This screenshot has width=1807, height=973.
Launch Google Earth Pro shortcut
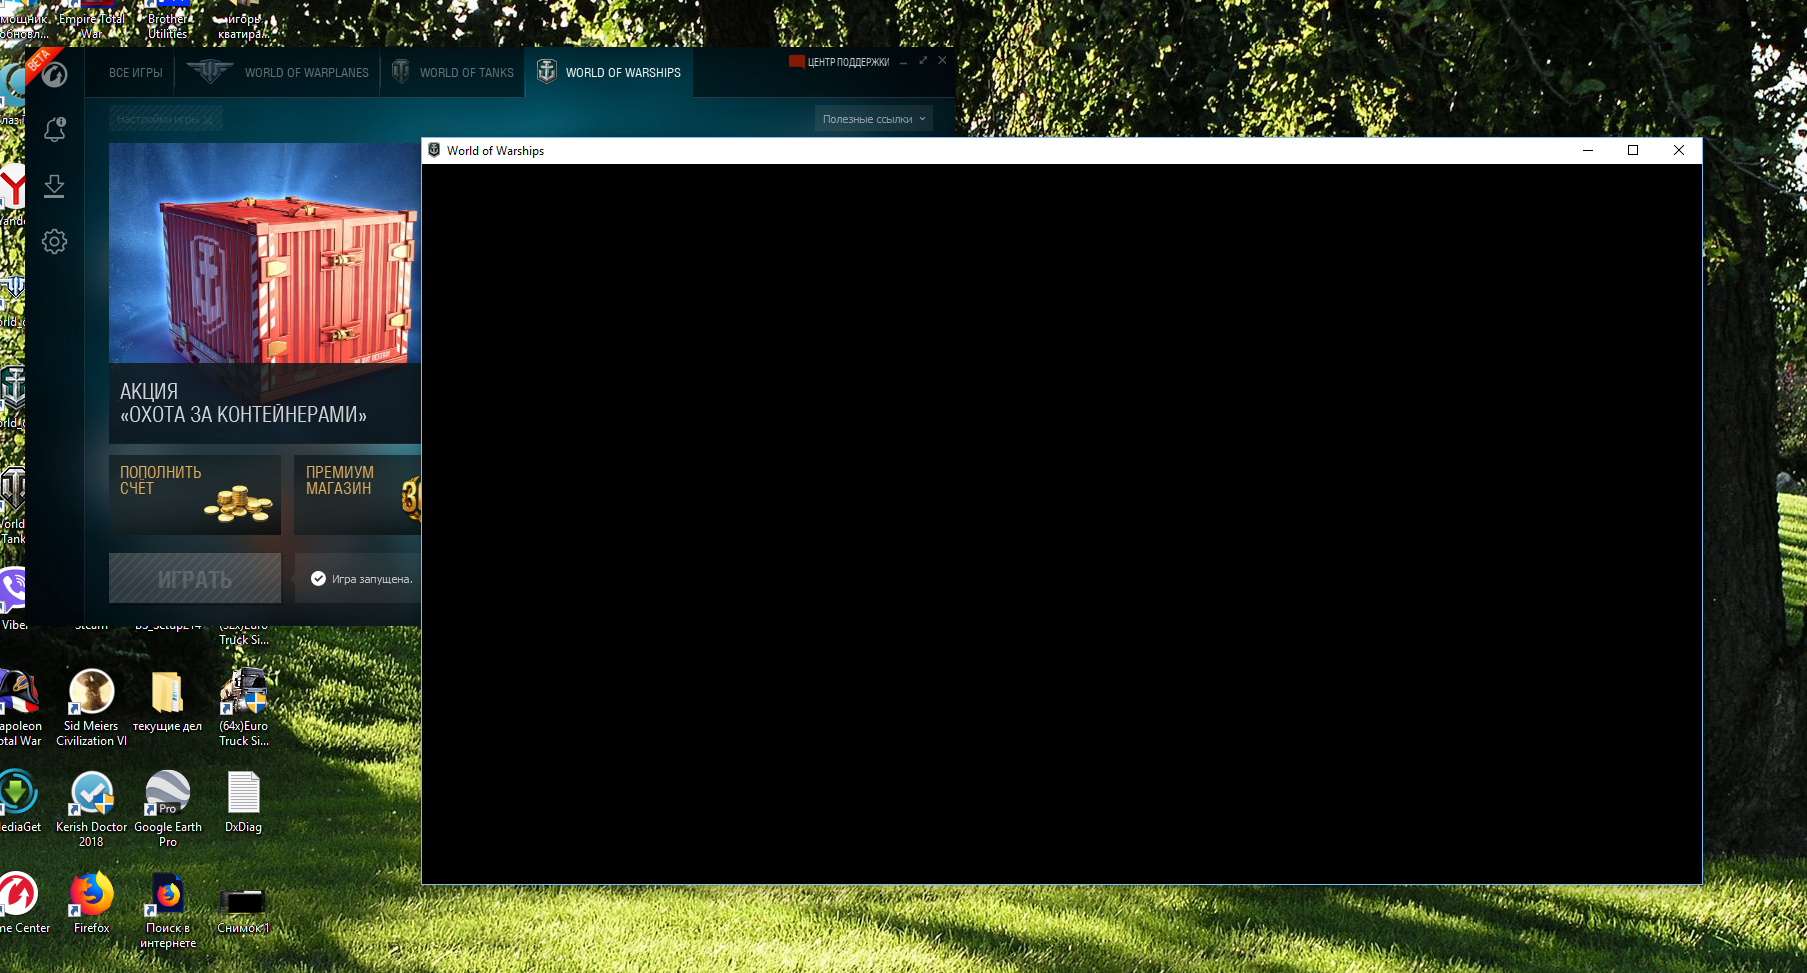[167, 808]
